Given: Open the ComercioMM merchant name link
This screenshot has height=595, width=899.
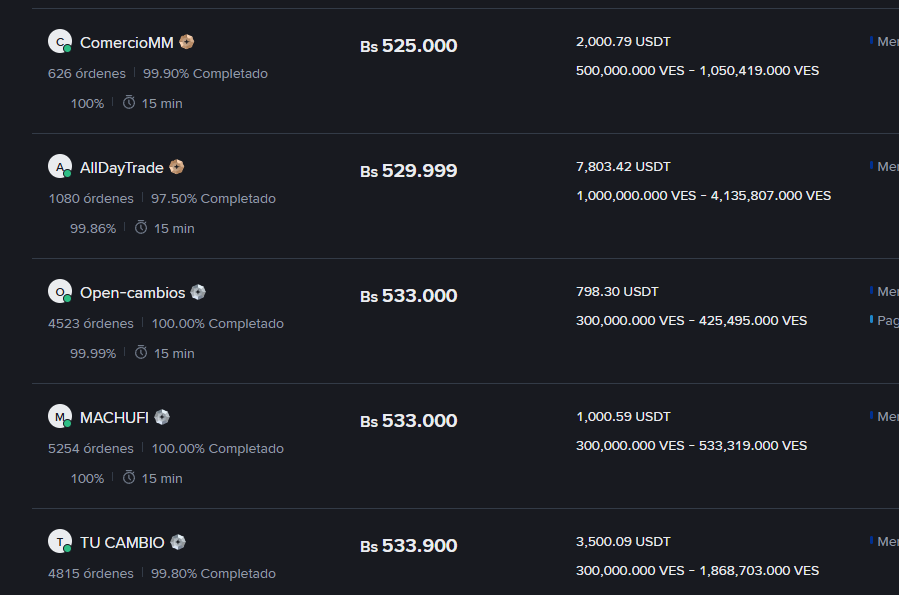Looking at the screenshot, I should 127,43.
